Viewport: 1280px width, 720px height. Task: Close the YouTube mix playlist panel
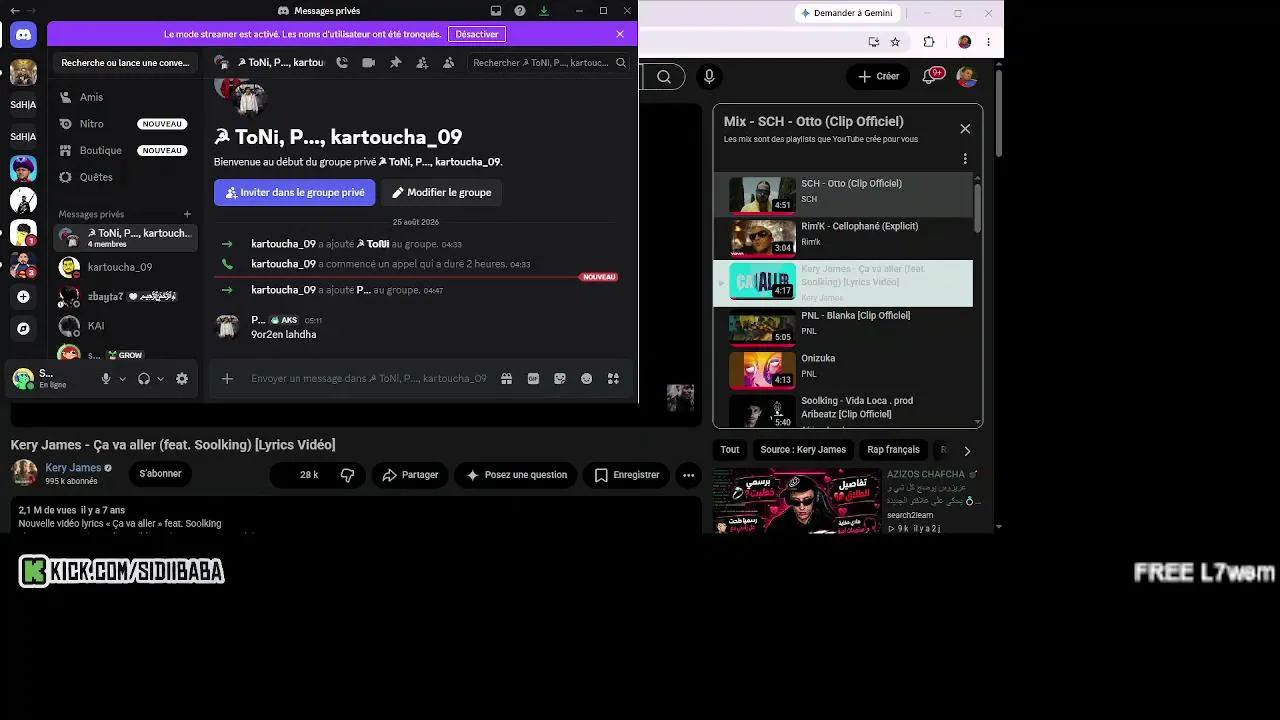click(965, 129)
